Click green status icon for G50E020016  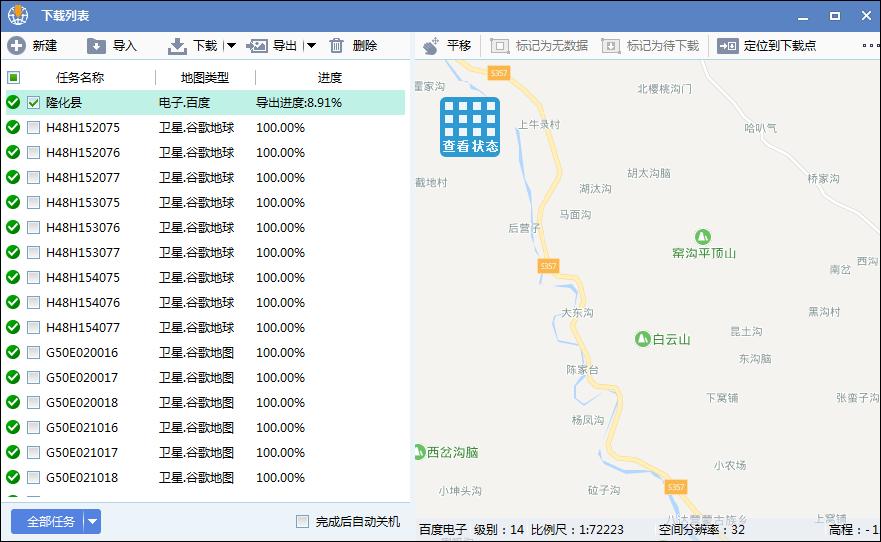click(13, 352)
